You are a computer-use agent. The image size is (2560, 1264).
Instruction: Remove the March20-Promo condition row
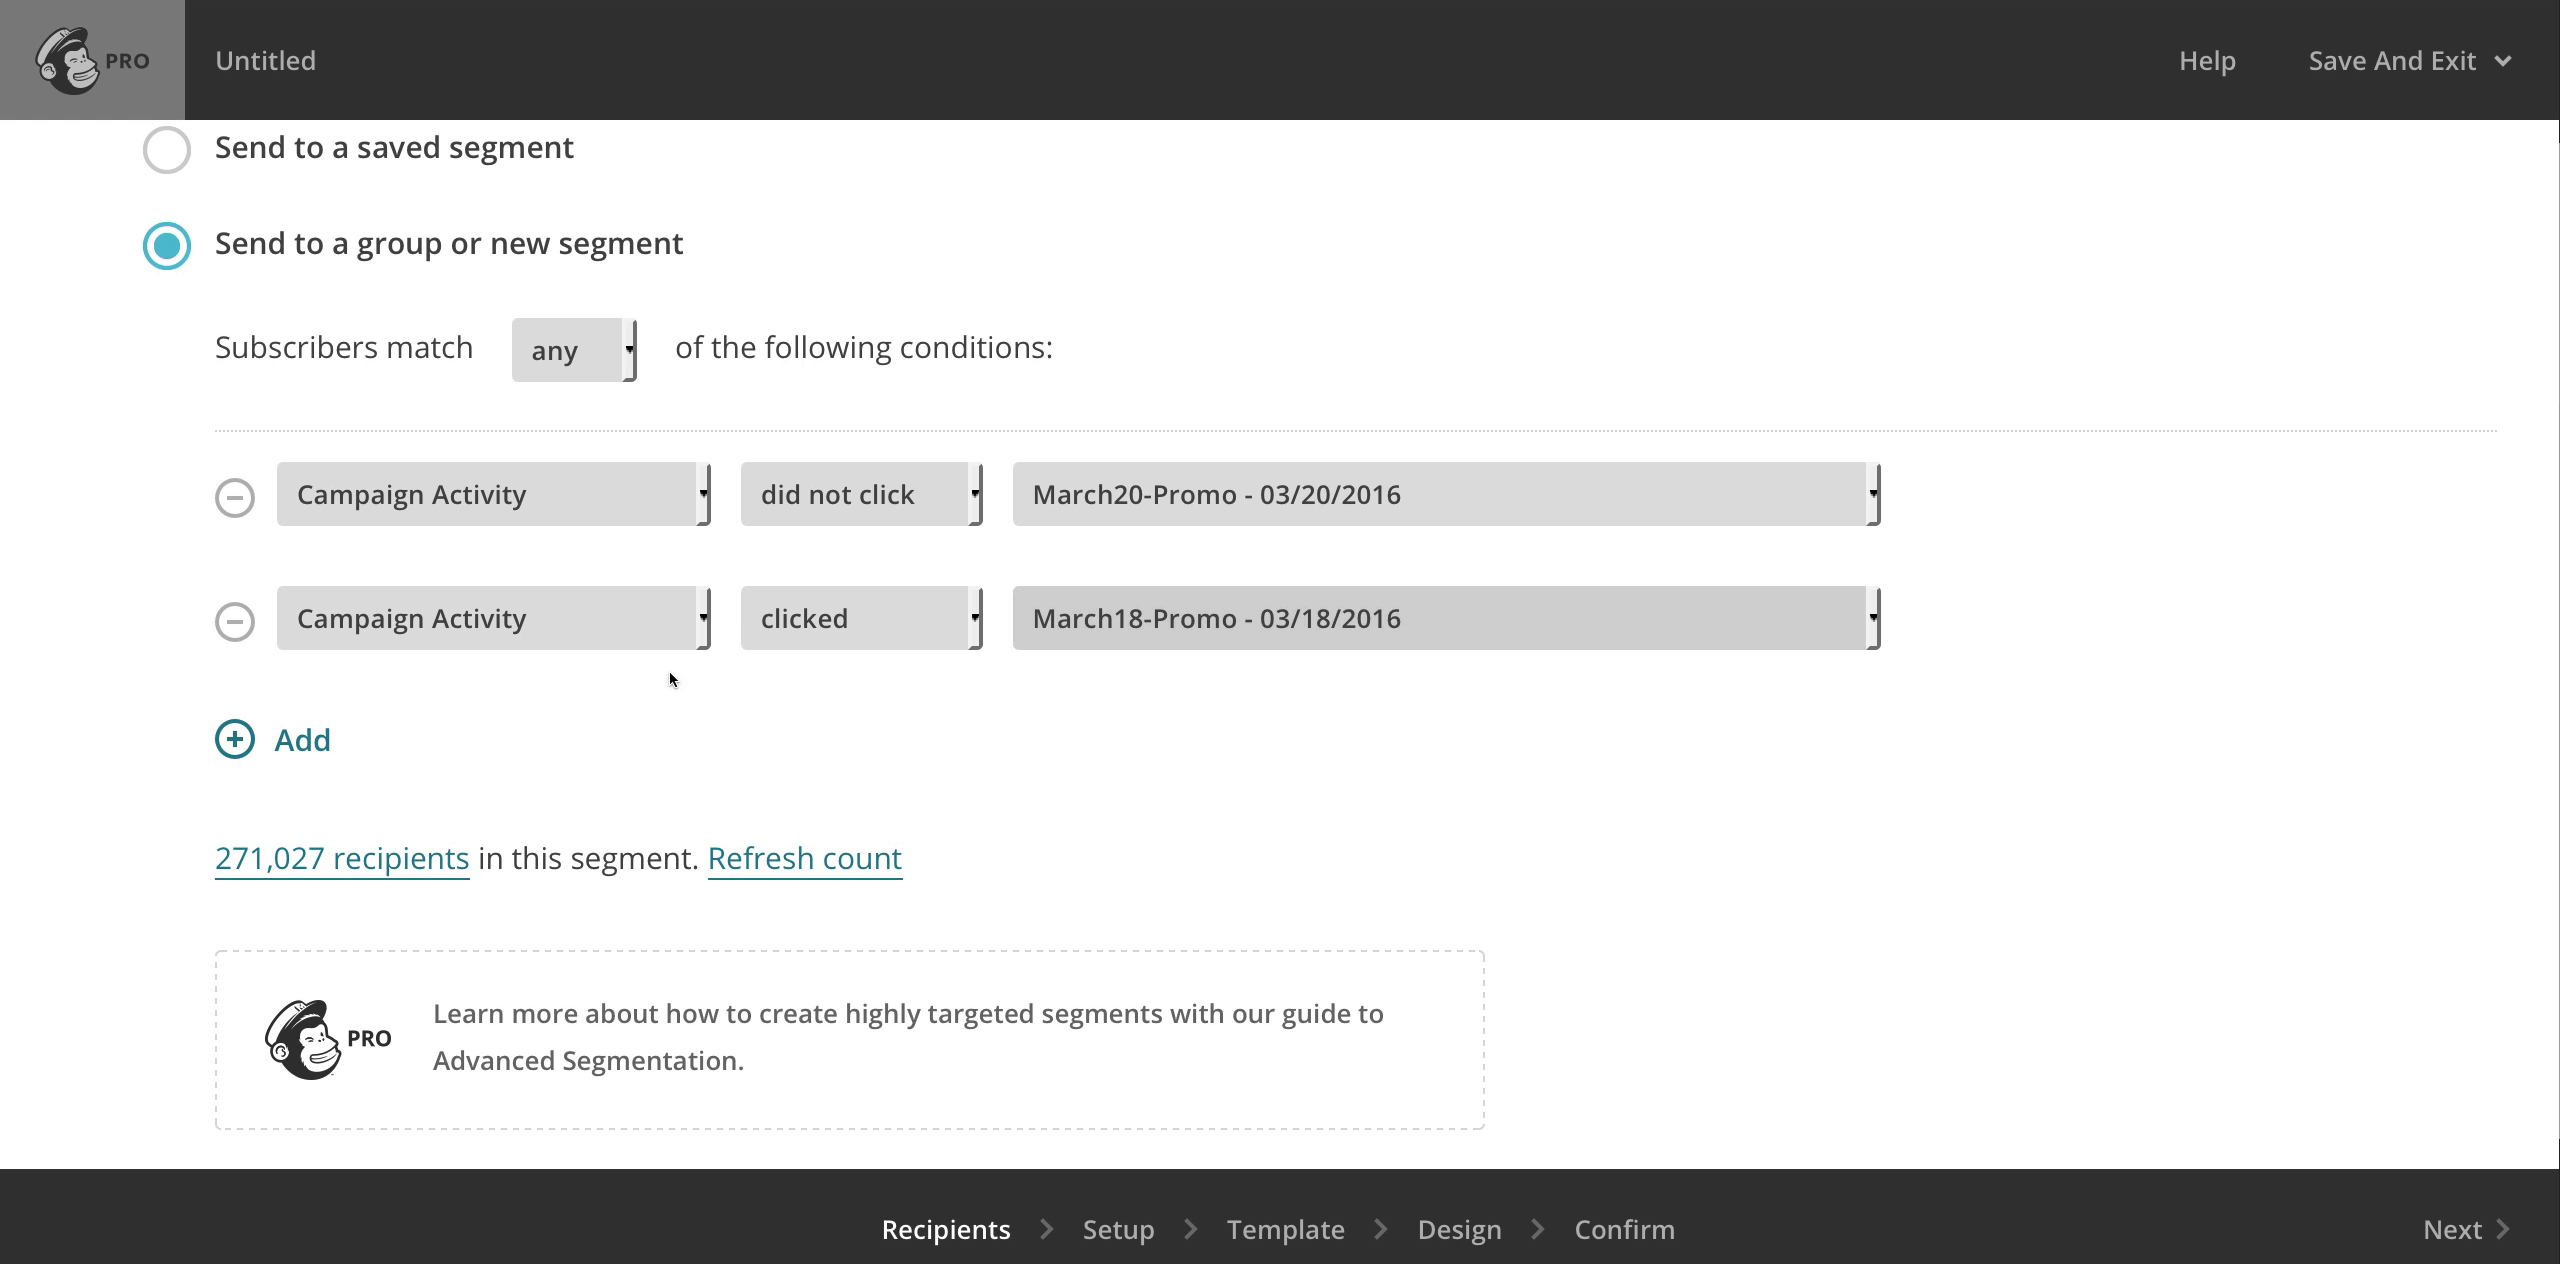[235, 497]
